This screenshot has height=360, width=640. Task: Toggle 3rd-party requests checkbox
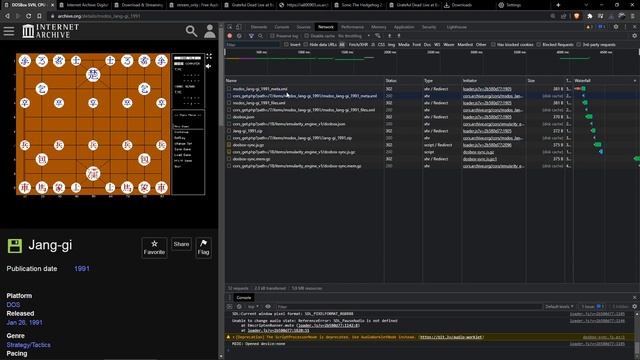[x=579, y=44]
